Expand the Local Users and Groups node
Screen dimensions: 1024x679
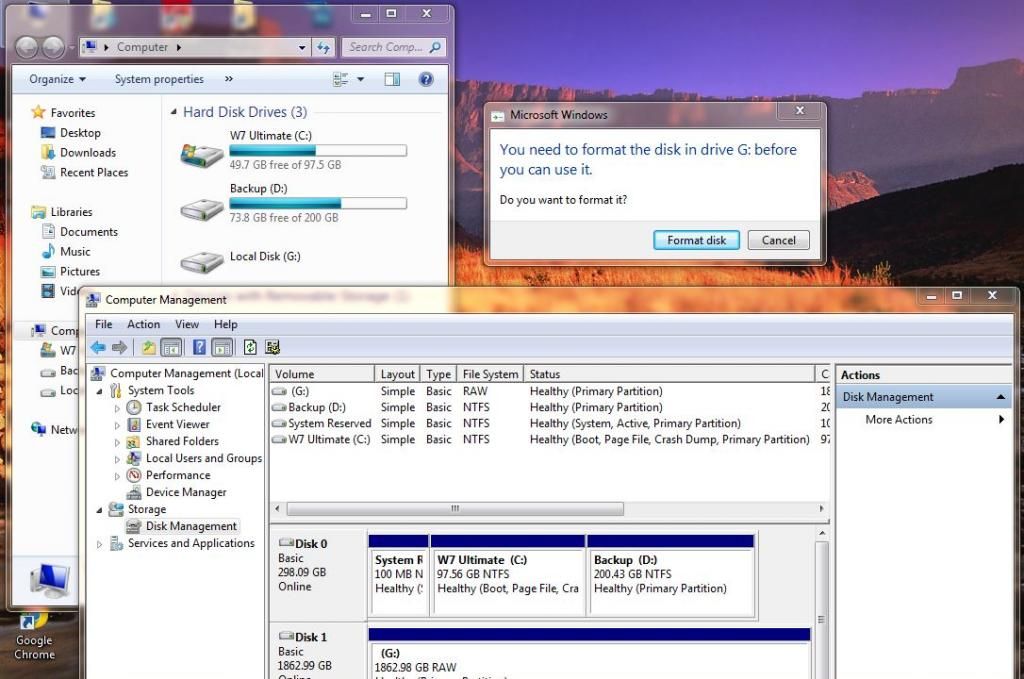117,459
